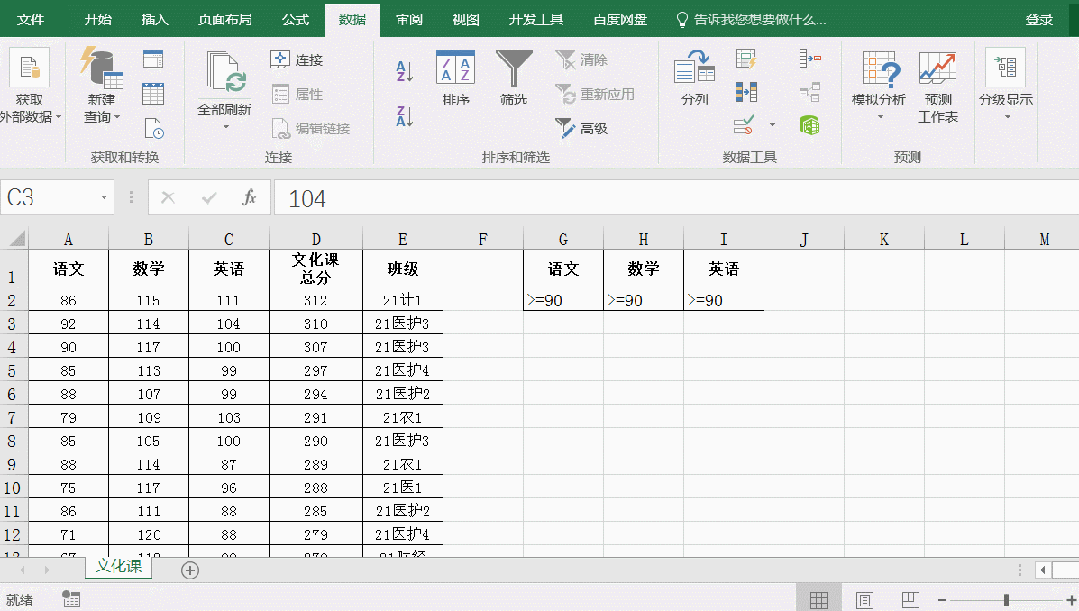
Task: Select the 文化课 sheet tab
Action: 118,567
